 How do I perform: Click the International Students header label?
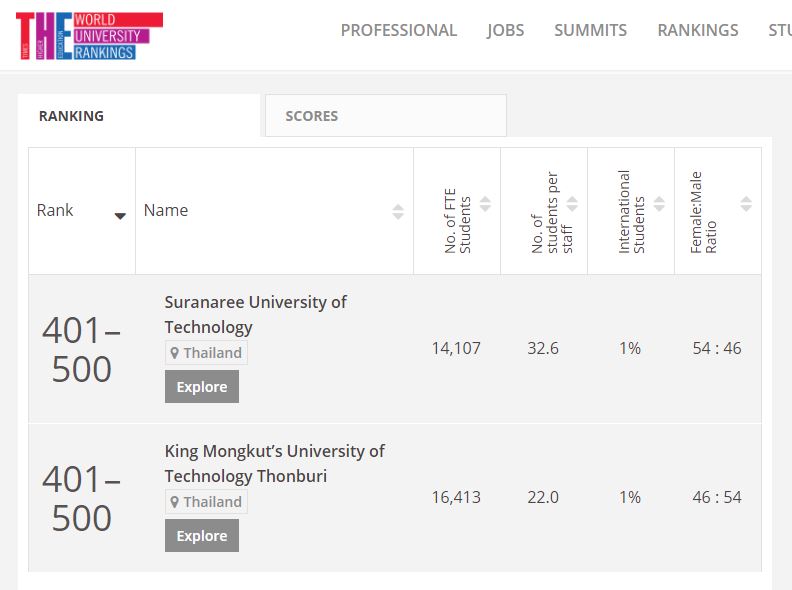pos(631,212)
